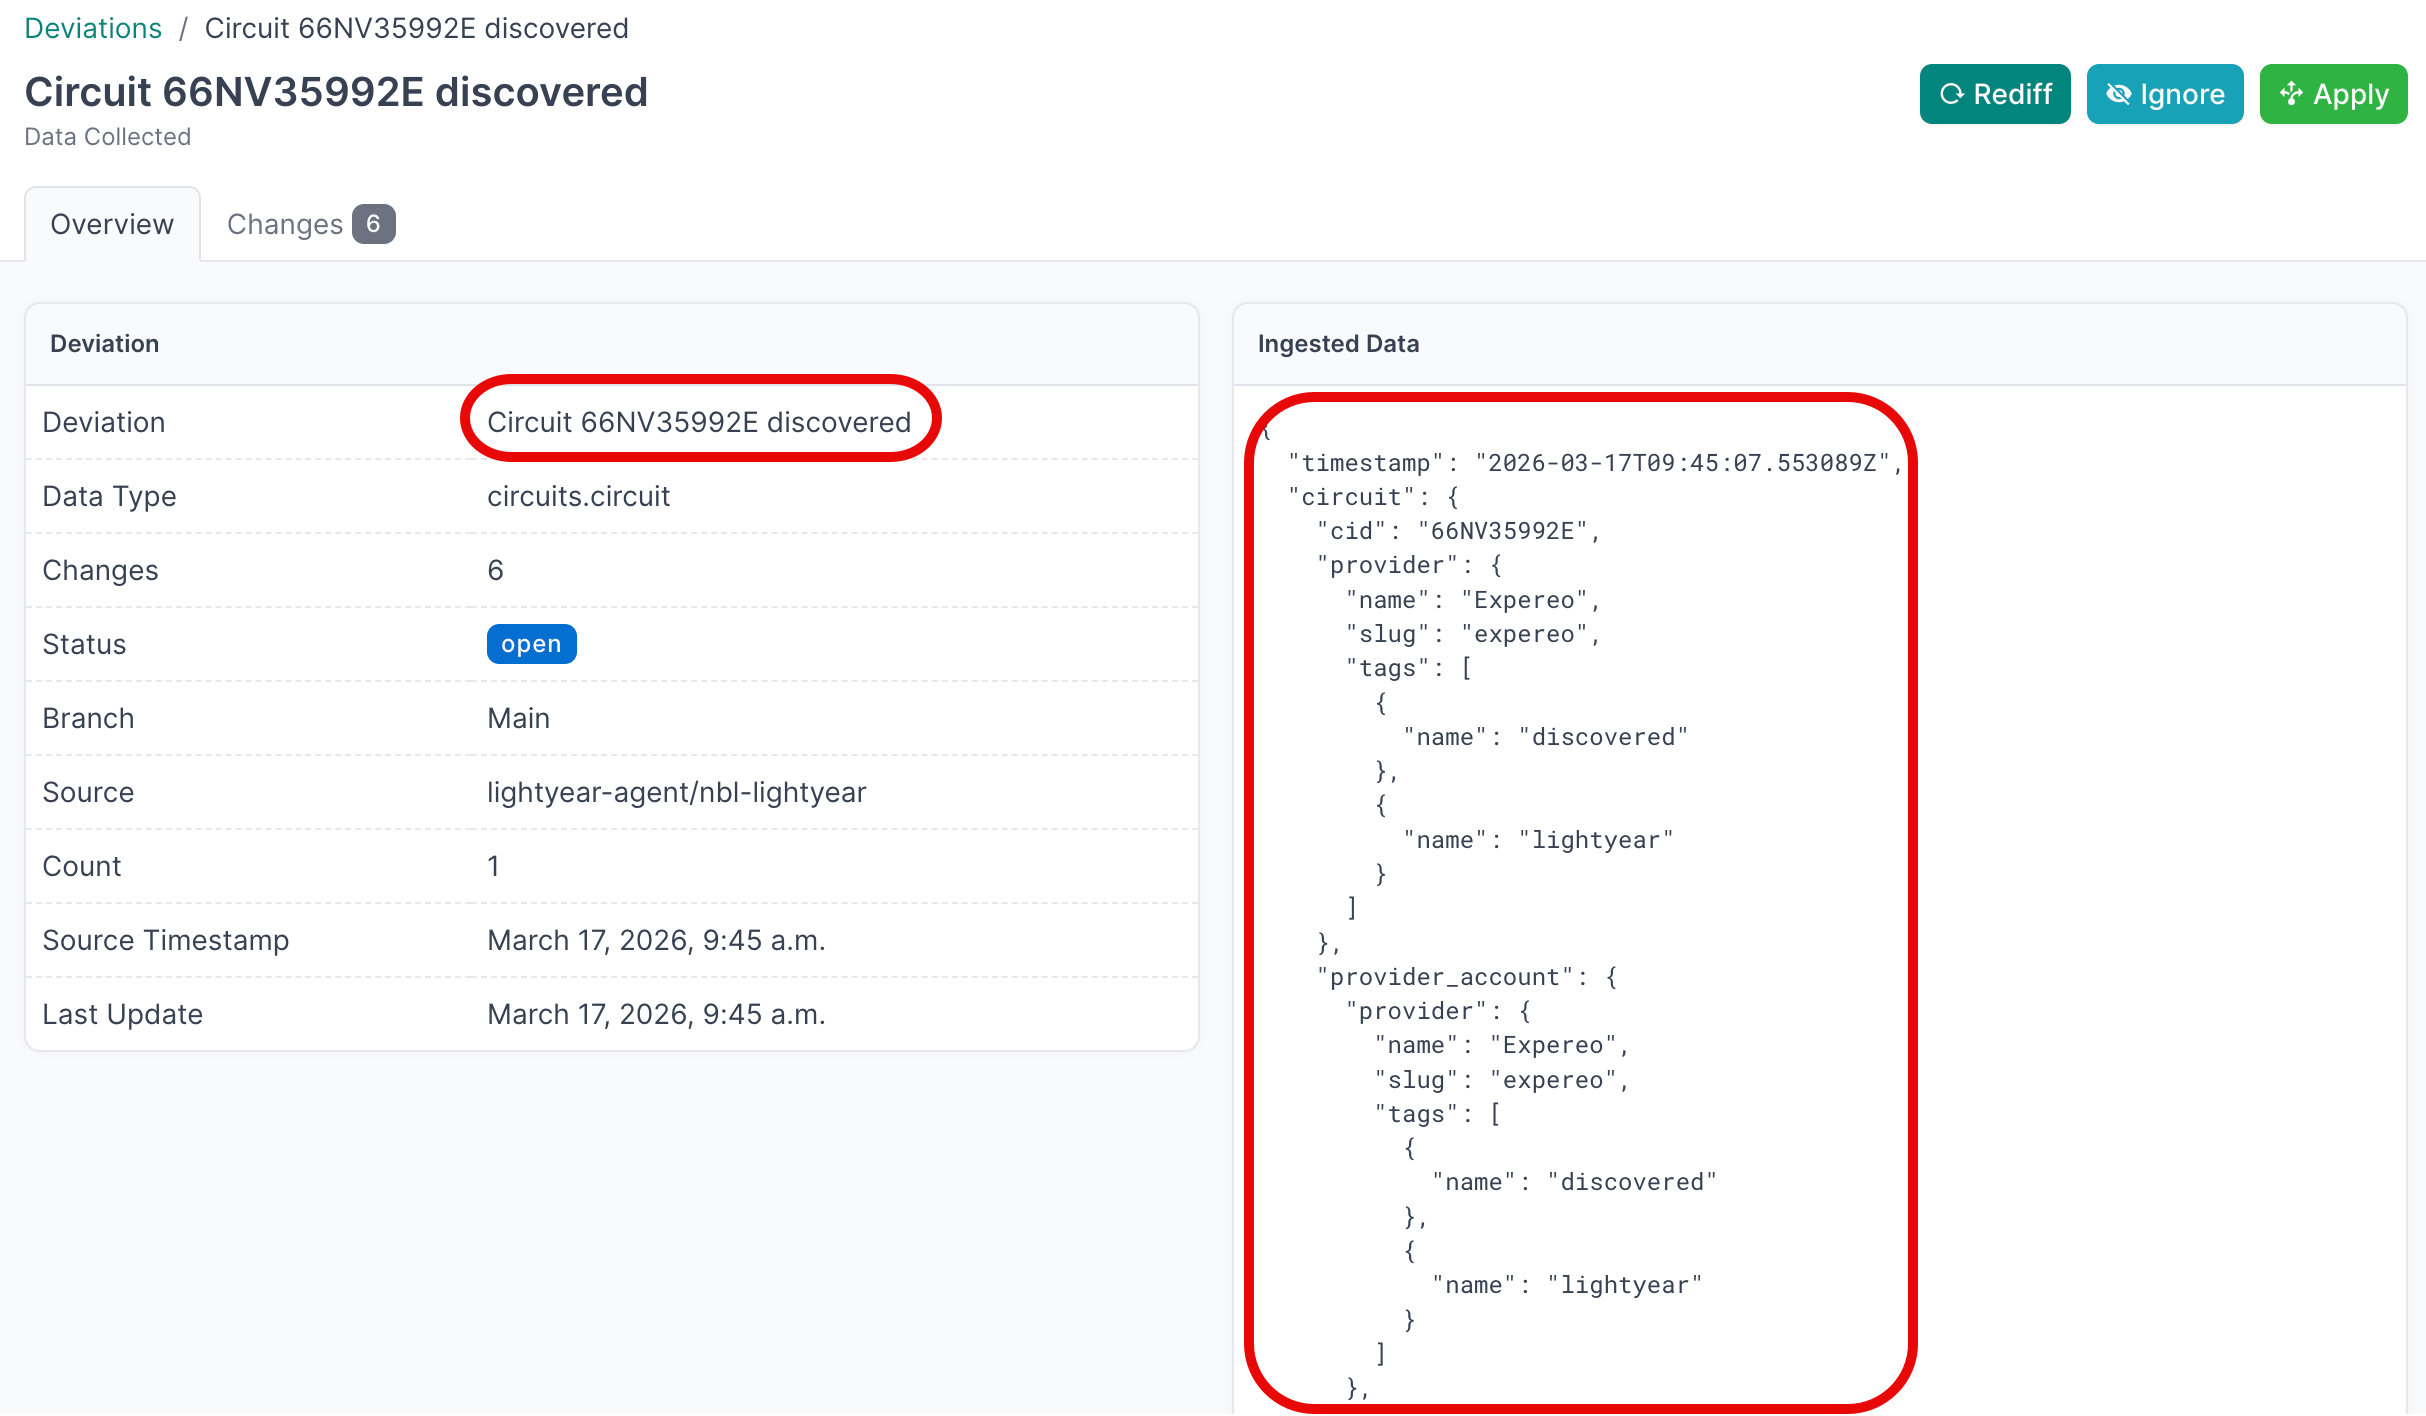Screen dimensions: 2426x1416
Task: Click the blue open status badge
Action: click(x=531, y=644)
